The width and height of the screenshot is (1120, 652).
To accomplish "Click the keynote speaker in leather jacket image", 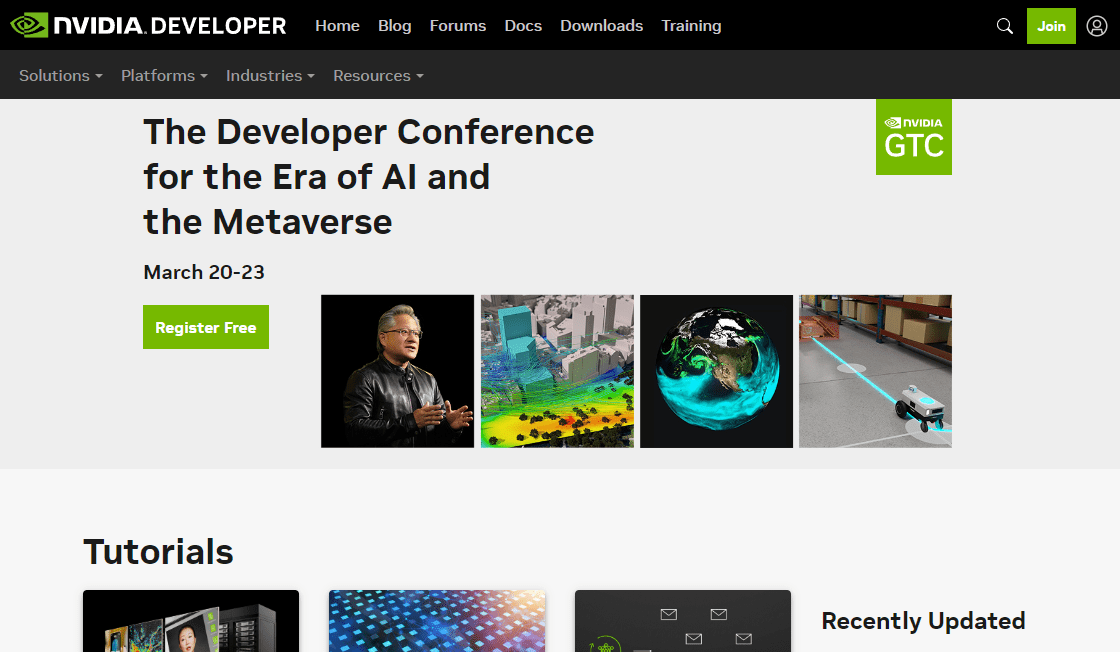I will [397, 371].
